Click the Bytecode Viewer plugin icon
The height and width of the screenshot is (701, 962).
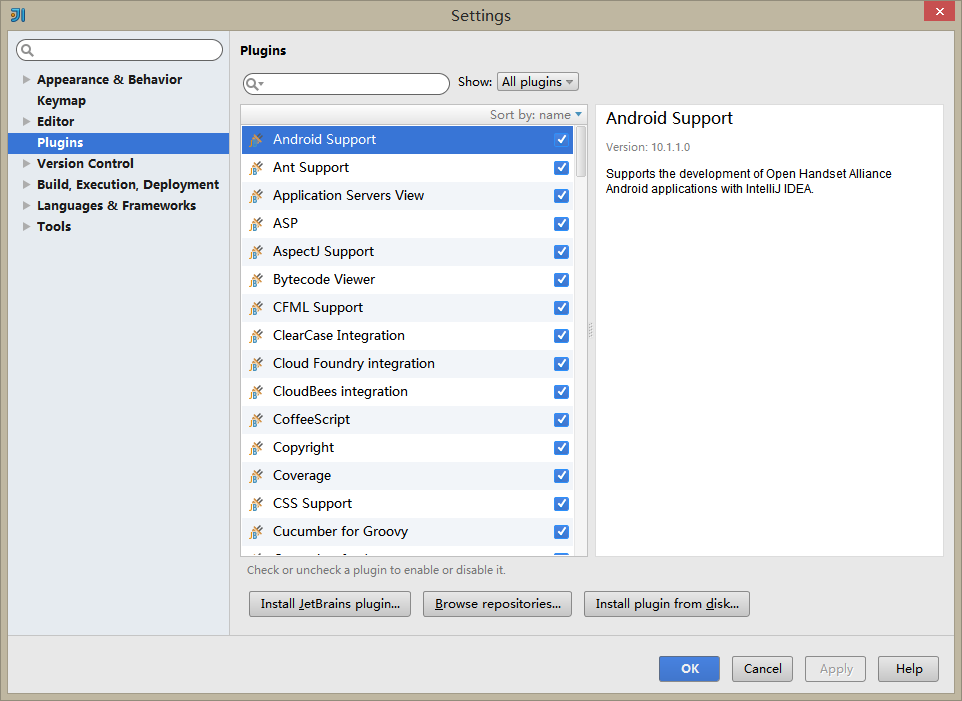[256, 280]
